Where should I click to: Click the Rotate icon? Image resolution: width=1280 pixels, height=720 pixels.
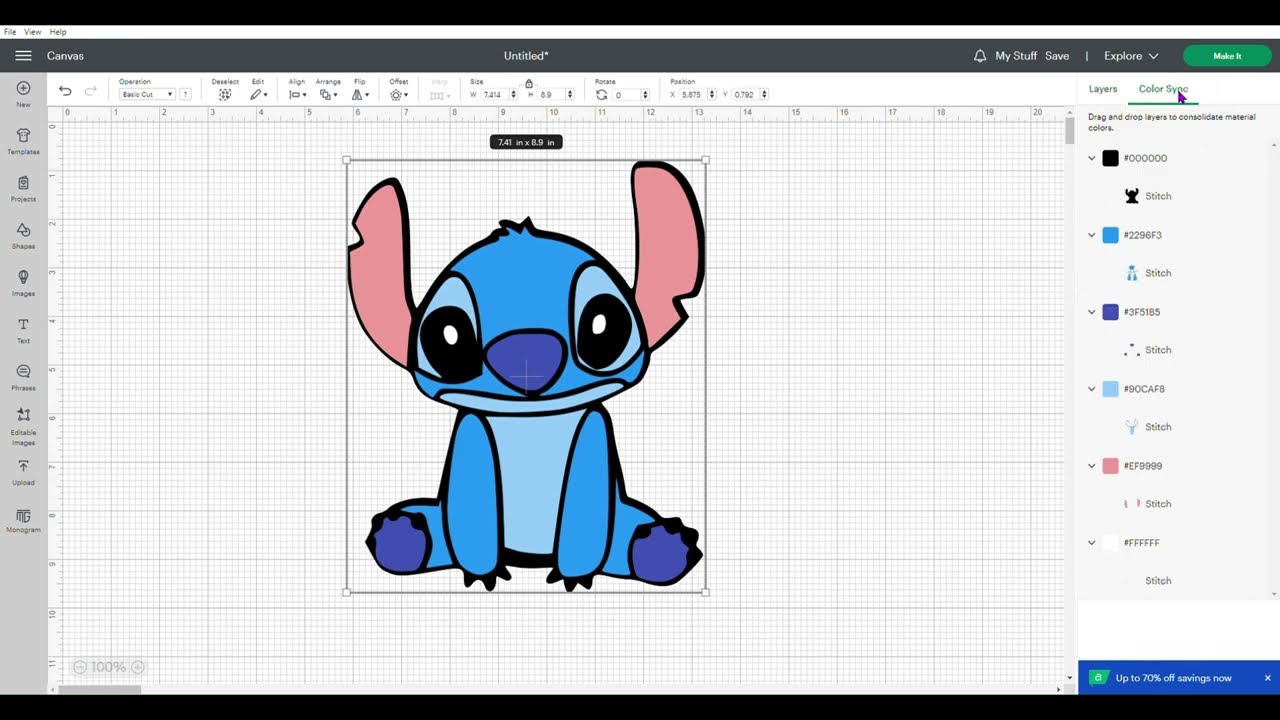pyautogui.click(x=601, y=95)
